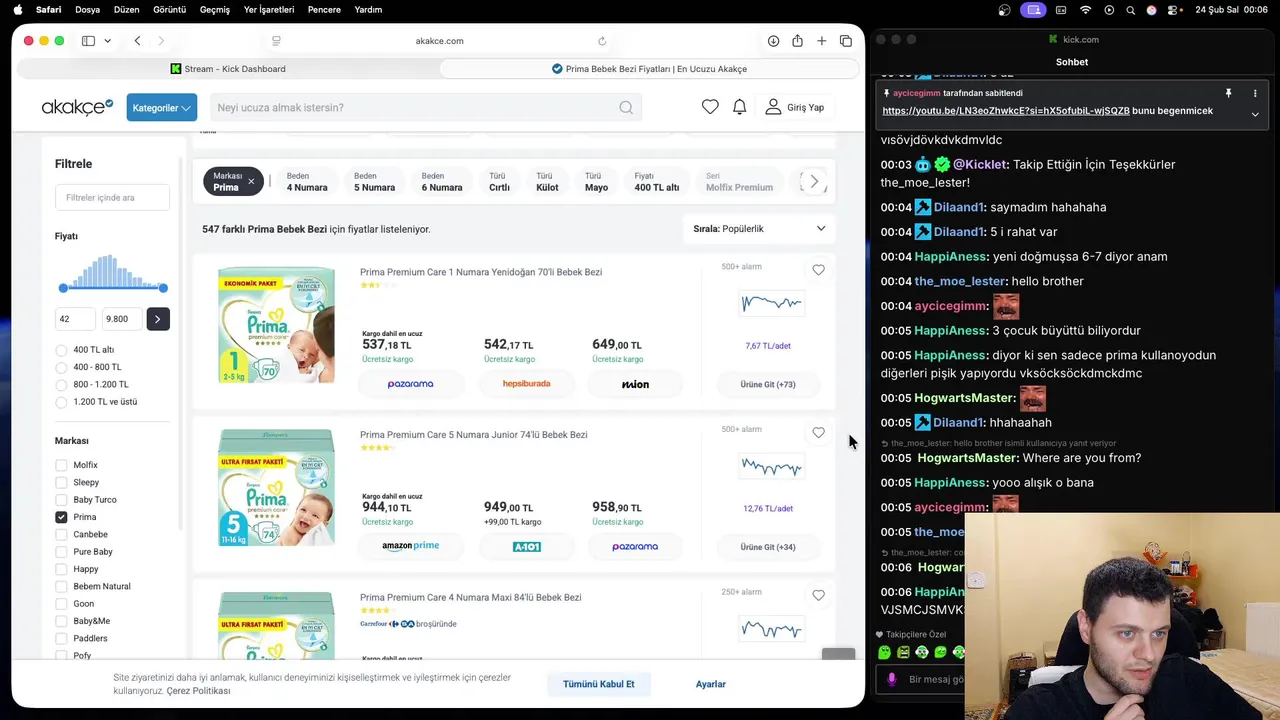Open pinned YouTube link in chat
Image resolution: width=1280 pixels, height=720 pixels.
pos(1006,111)
